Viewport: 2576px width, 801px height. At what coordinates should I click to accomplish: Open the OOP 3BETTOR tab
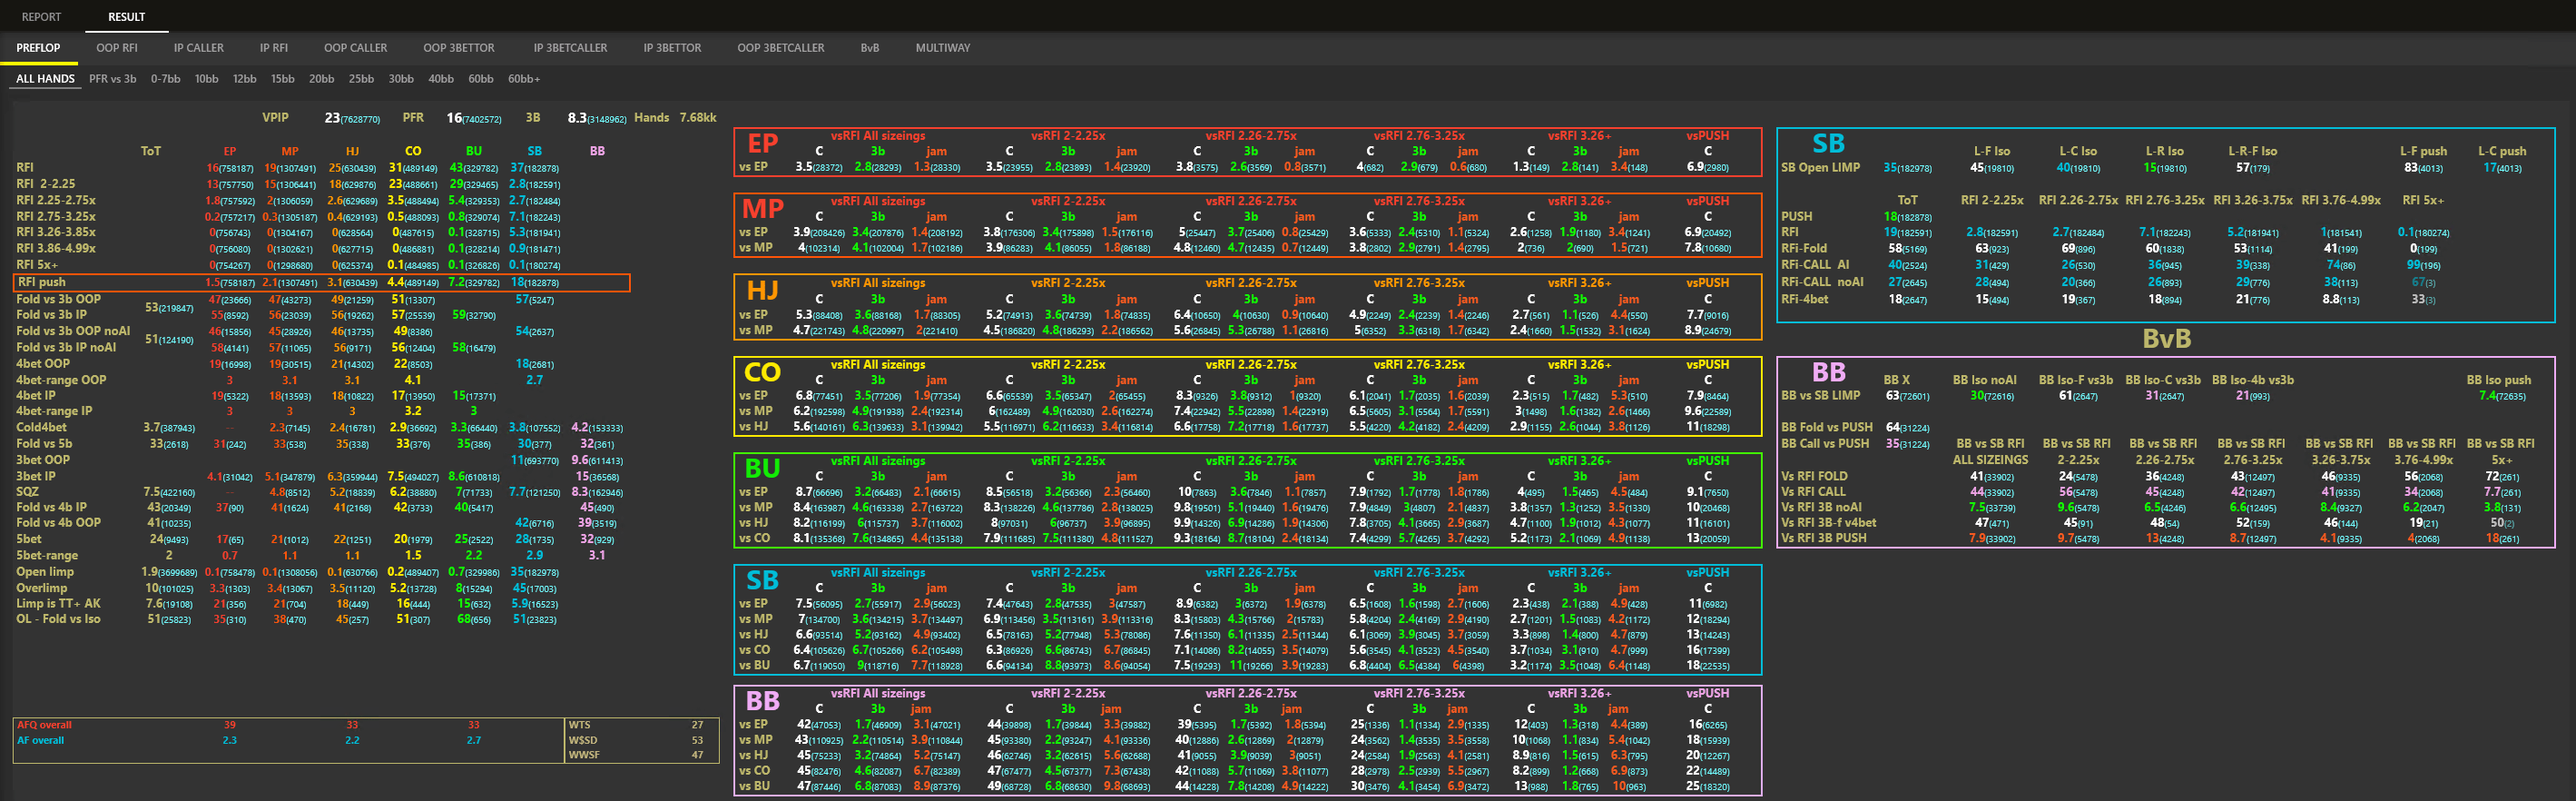pos(458,48)
